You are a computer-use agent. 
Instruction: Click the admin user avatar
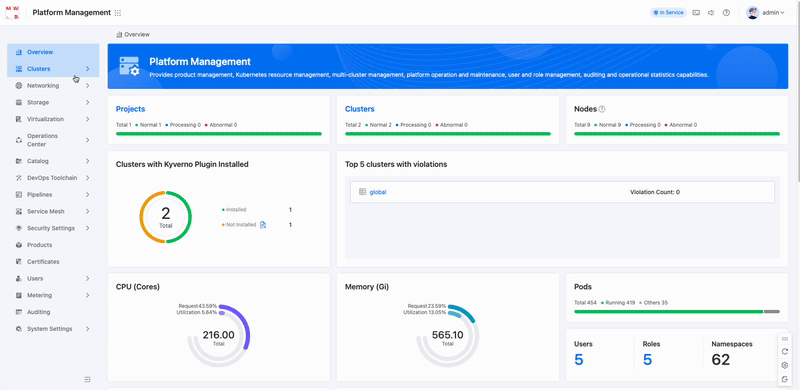pyautogui.click(x=753, y=13)
